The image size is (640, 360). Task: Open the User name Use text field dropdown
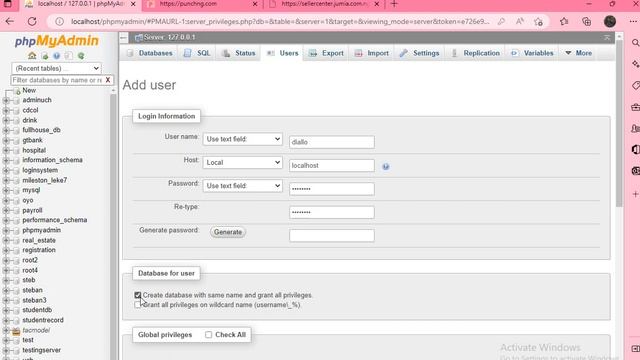coord(242,139)
